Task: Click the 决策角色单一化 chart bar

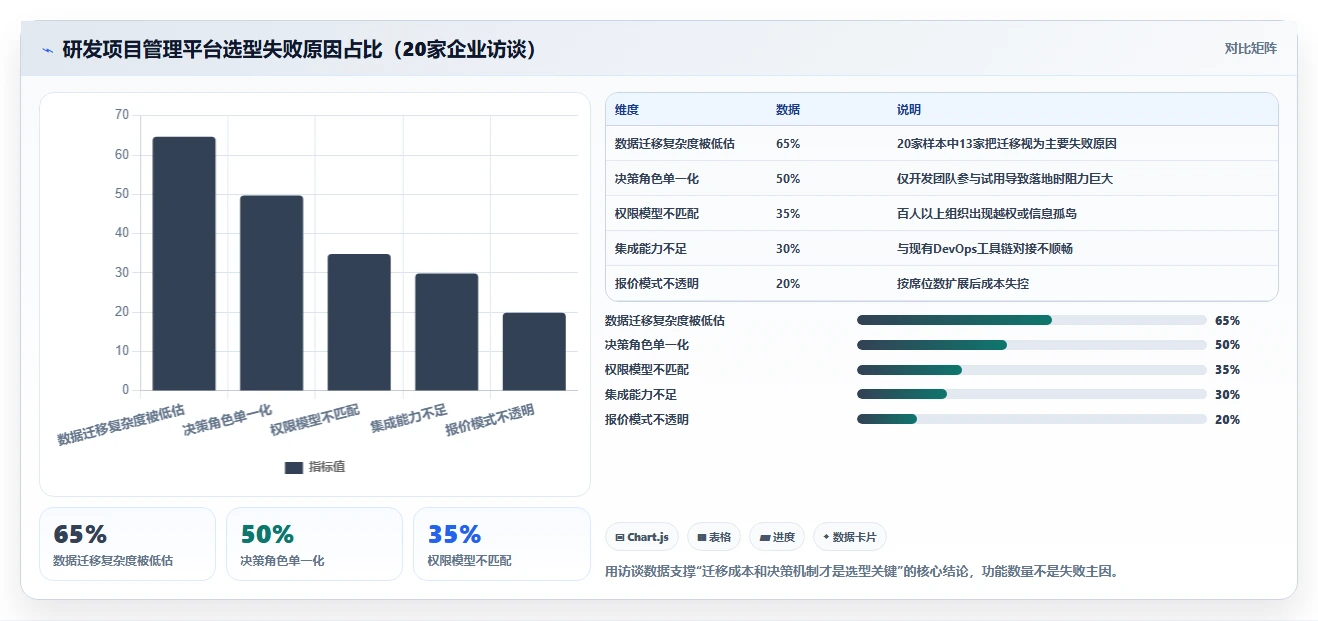Action: click(271, 293)
